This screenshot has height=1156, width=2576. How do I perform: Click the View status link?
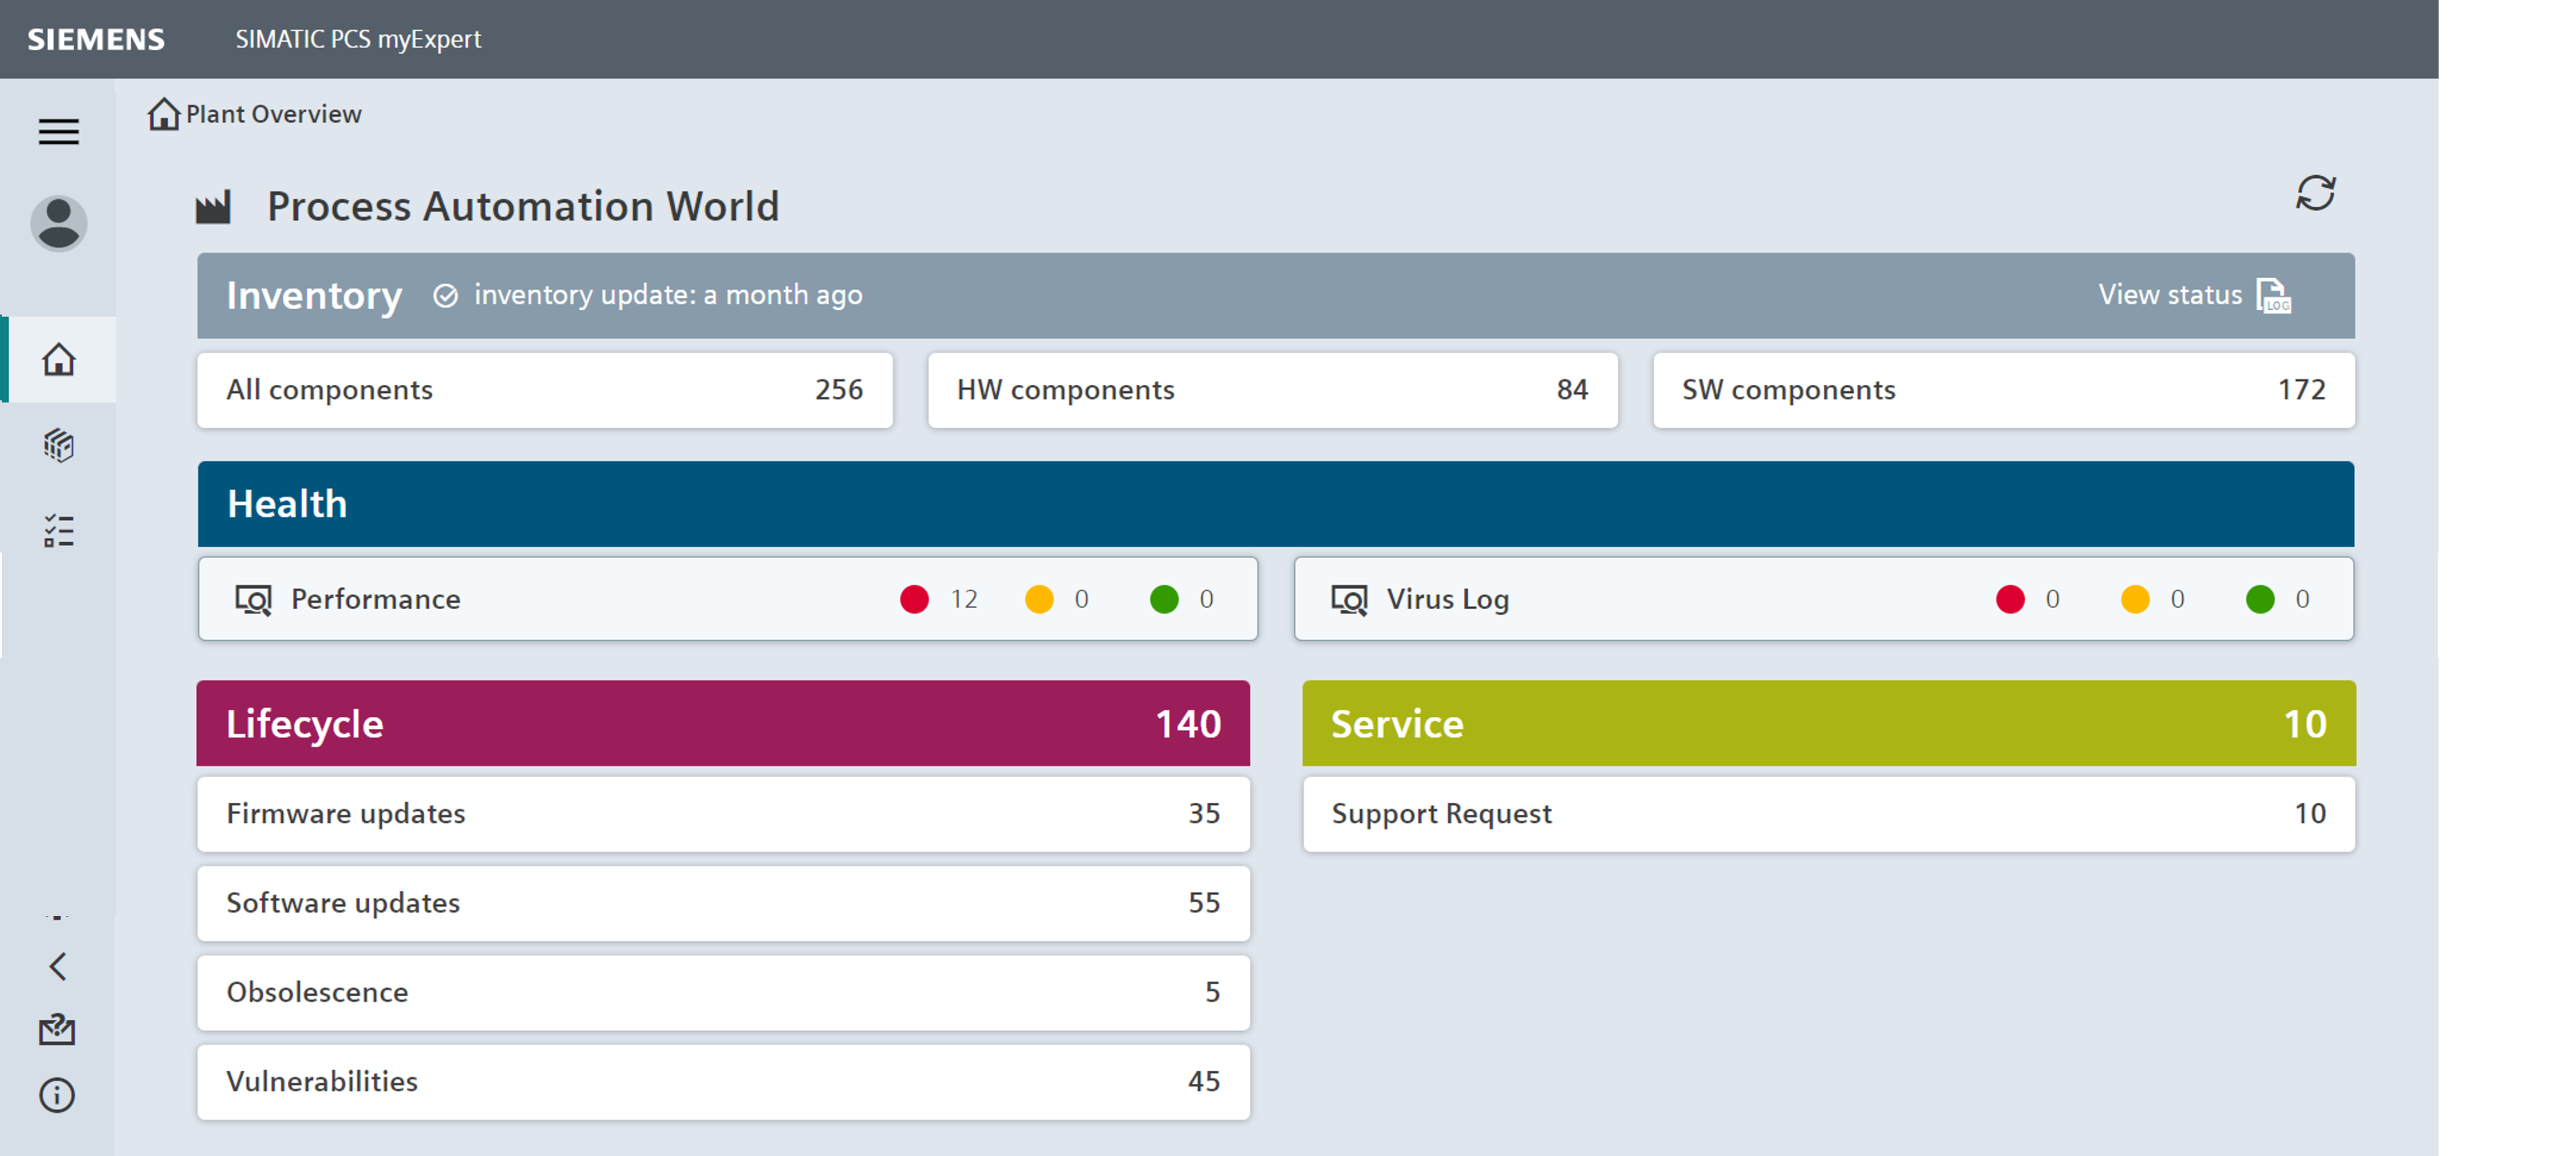click(x=2169, y=295)
